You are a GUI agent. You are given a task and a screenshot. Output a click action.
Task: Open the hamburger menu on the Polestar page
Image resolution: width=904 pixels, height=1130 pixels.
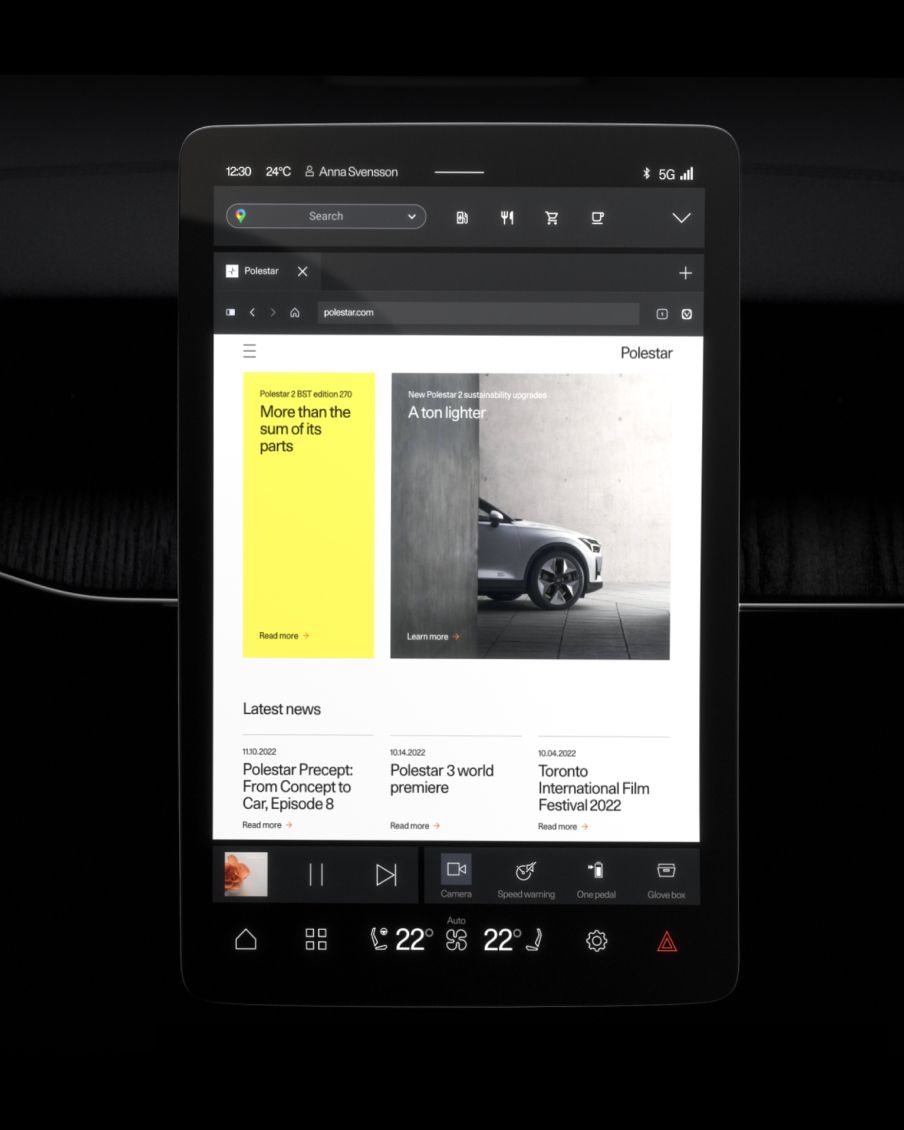(249, 351)
